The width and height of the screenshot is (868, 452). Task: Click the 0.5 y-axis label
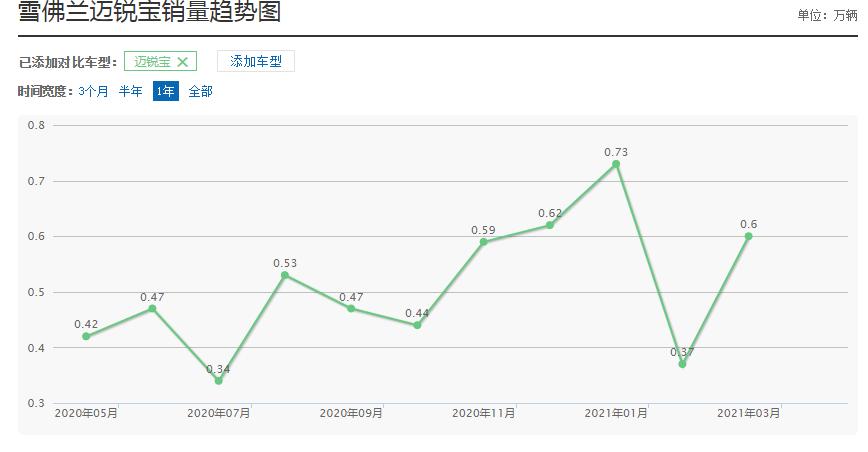tap(36, 292)
